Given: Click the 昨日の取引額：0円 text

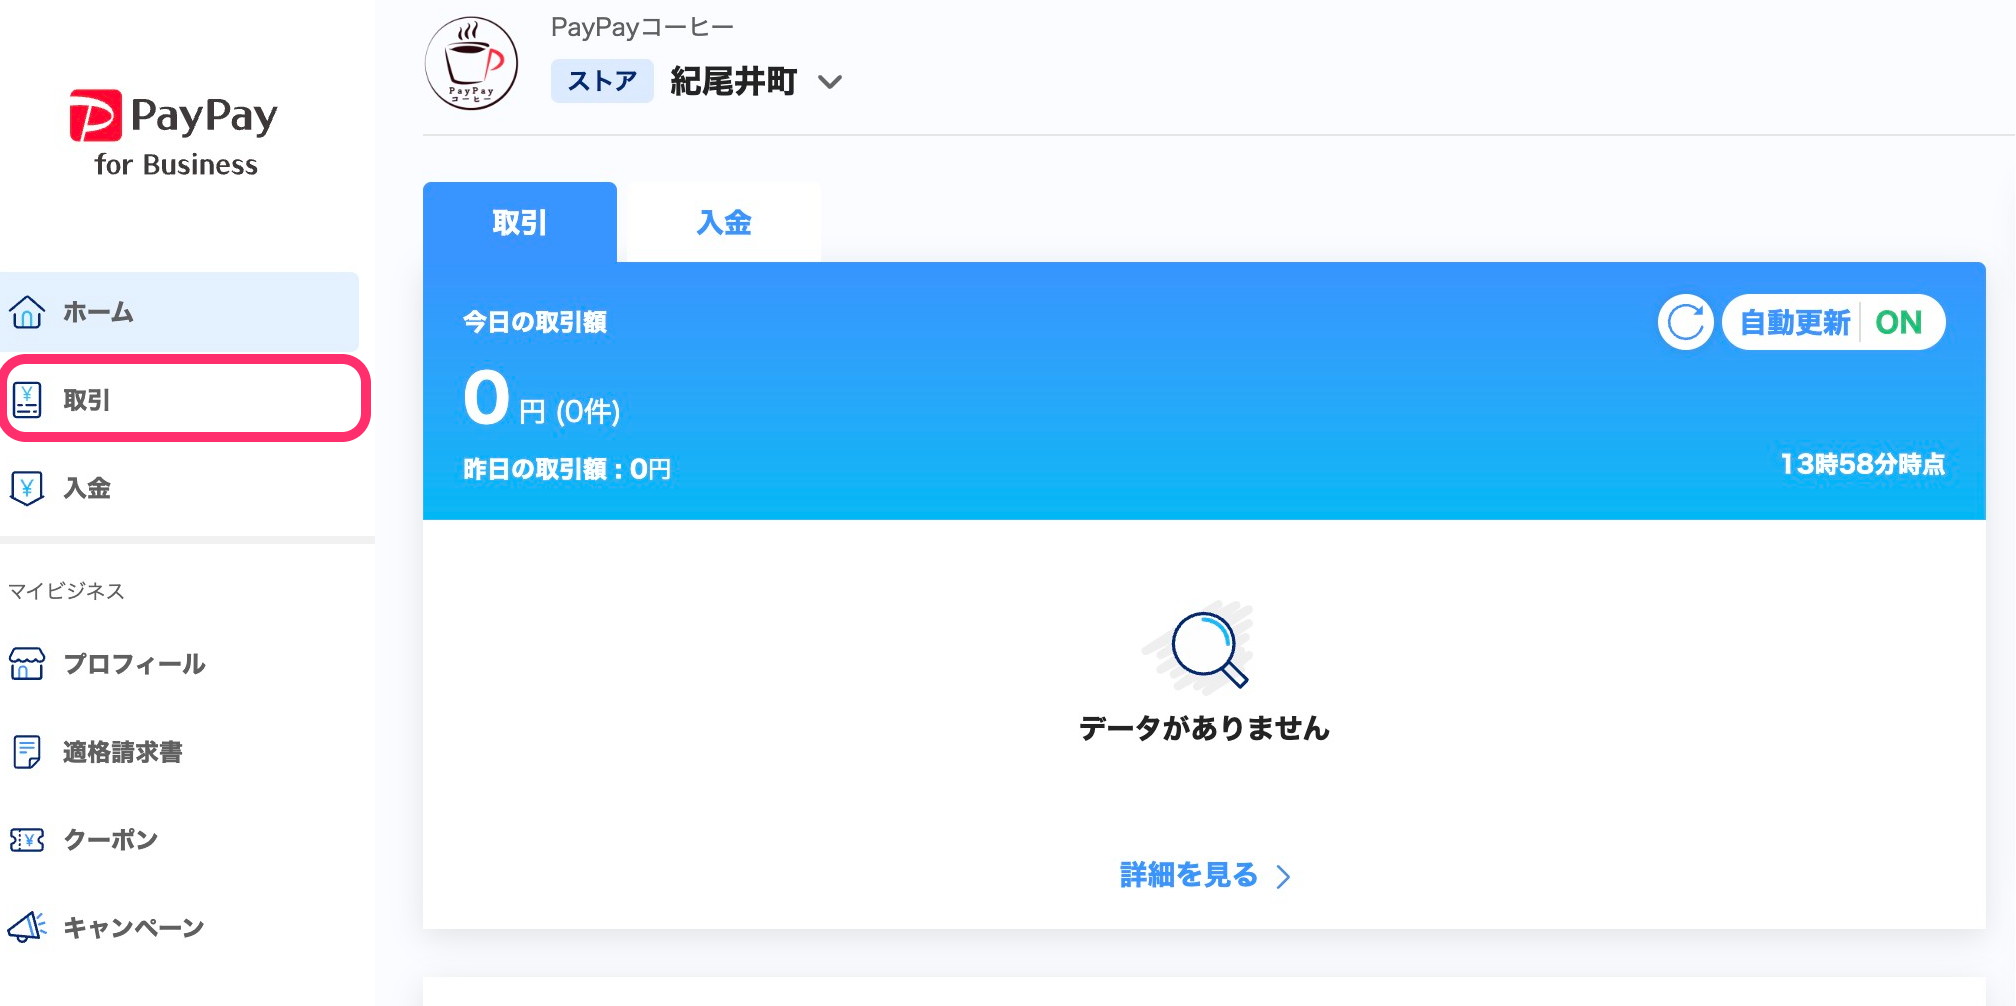Looking at the screenshot, I should (567, 469).
